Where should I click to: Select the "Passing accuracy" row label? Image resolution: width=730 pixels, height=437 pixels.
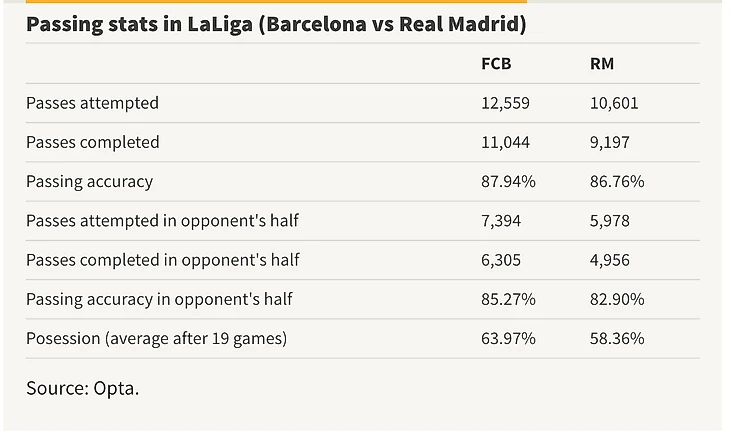pyautogui.click(x=89, y=182)
